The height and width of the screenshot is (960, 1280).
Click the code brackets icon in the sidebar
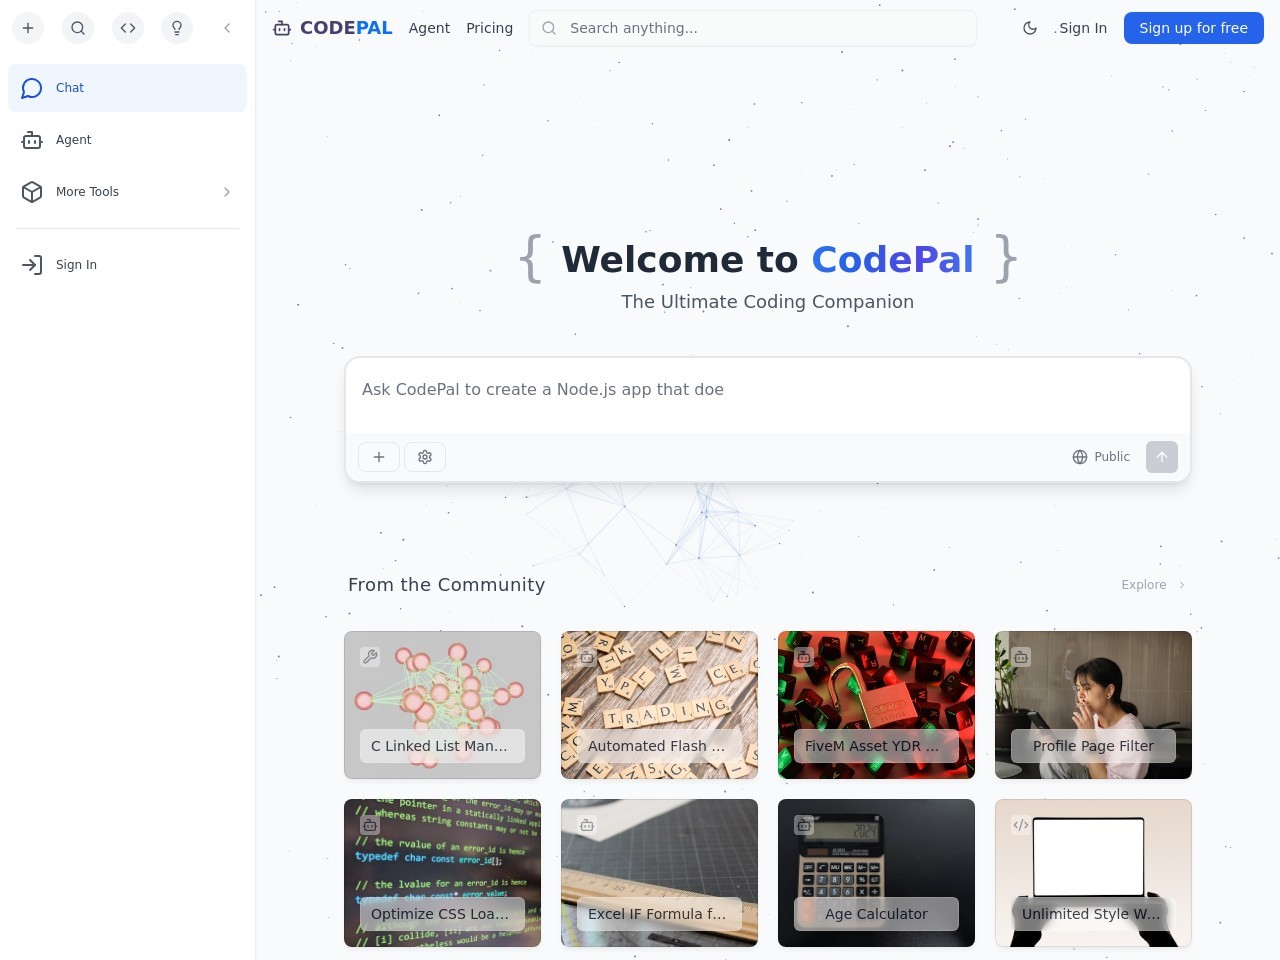pos(128,28)
